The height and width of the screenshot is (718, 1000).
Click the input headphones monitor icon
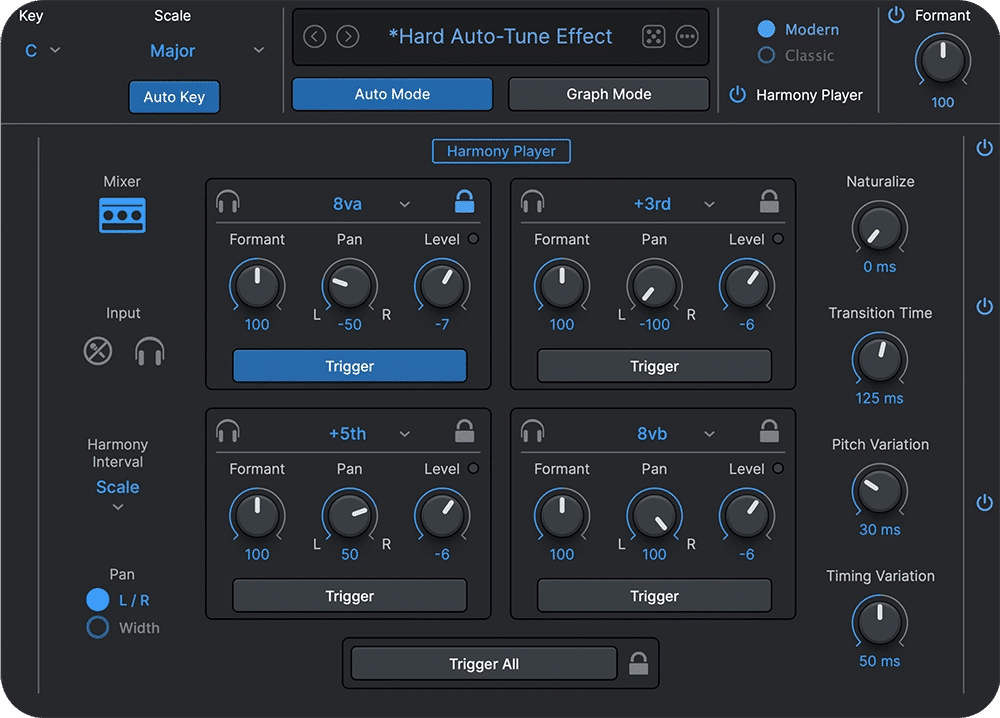(150, 351)
